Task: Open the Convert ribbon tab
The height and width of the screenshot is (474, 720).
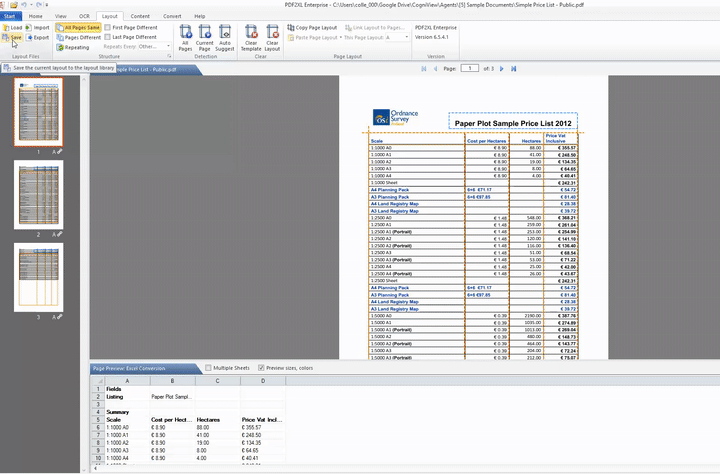Action: pyautogui.click(x=172, y=16)
